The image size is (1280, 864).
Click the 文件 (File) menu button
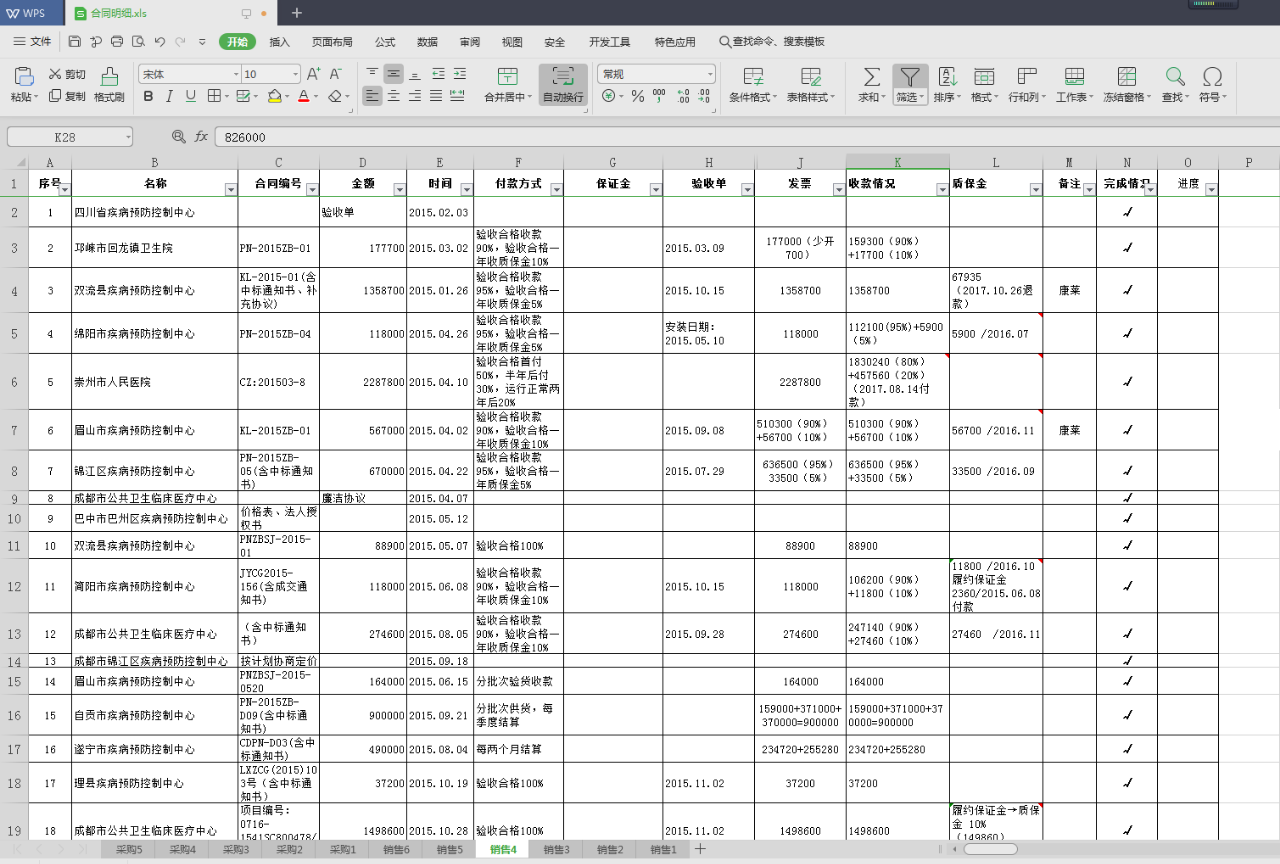click(32, 42)
